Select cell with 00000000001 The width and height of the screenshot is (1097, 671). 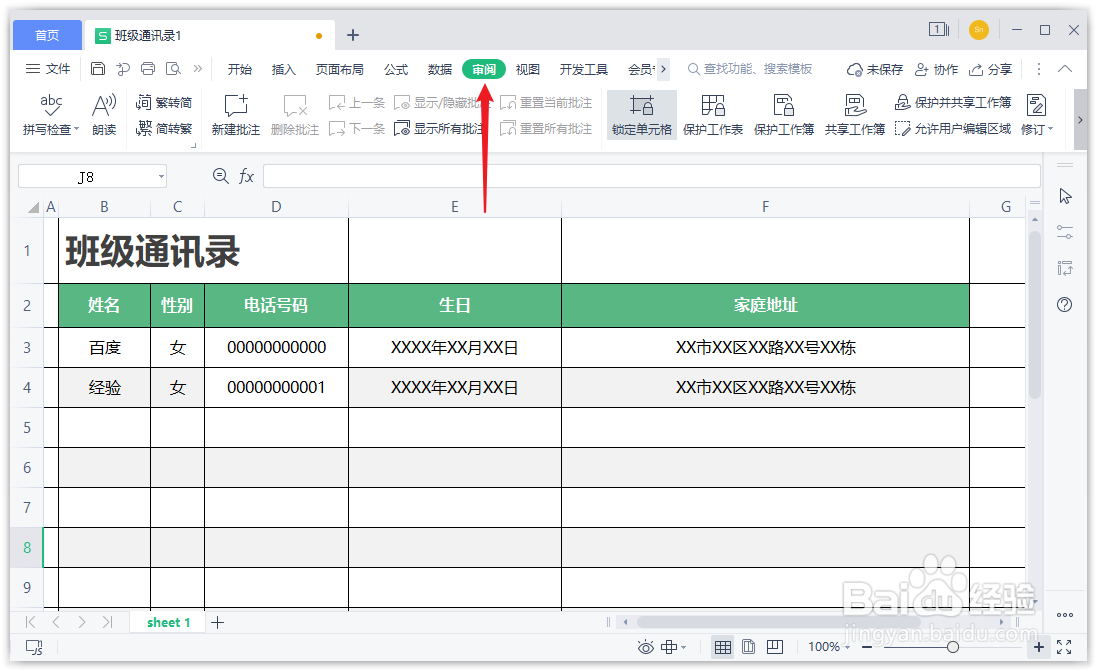[x=276, y=388]
